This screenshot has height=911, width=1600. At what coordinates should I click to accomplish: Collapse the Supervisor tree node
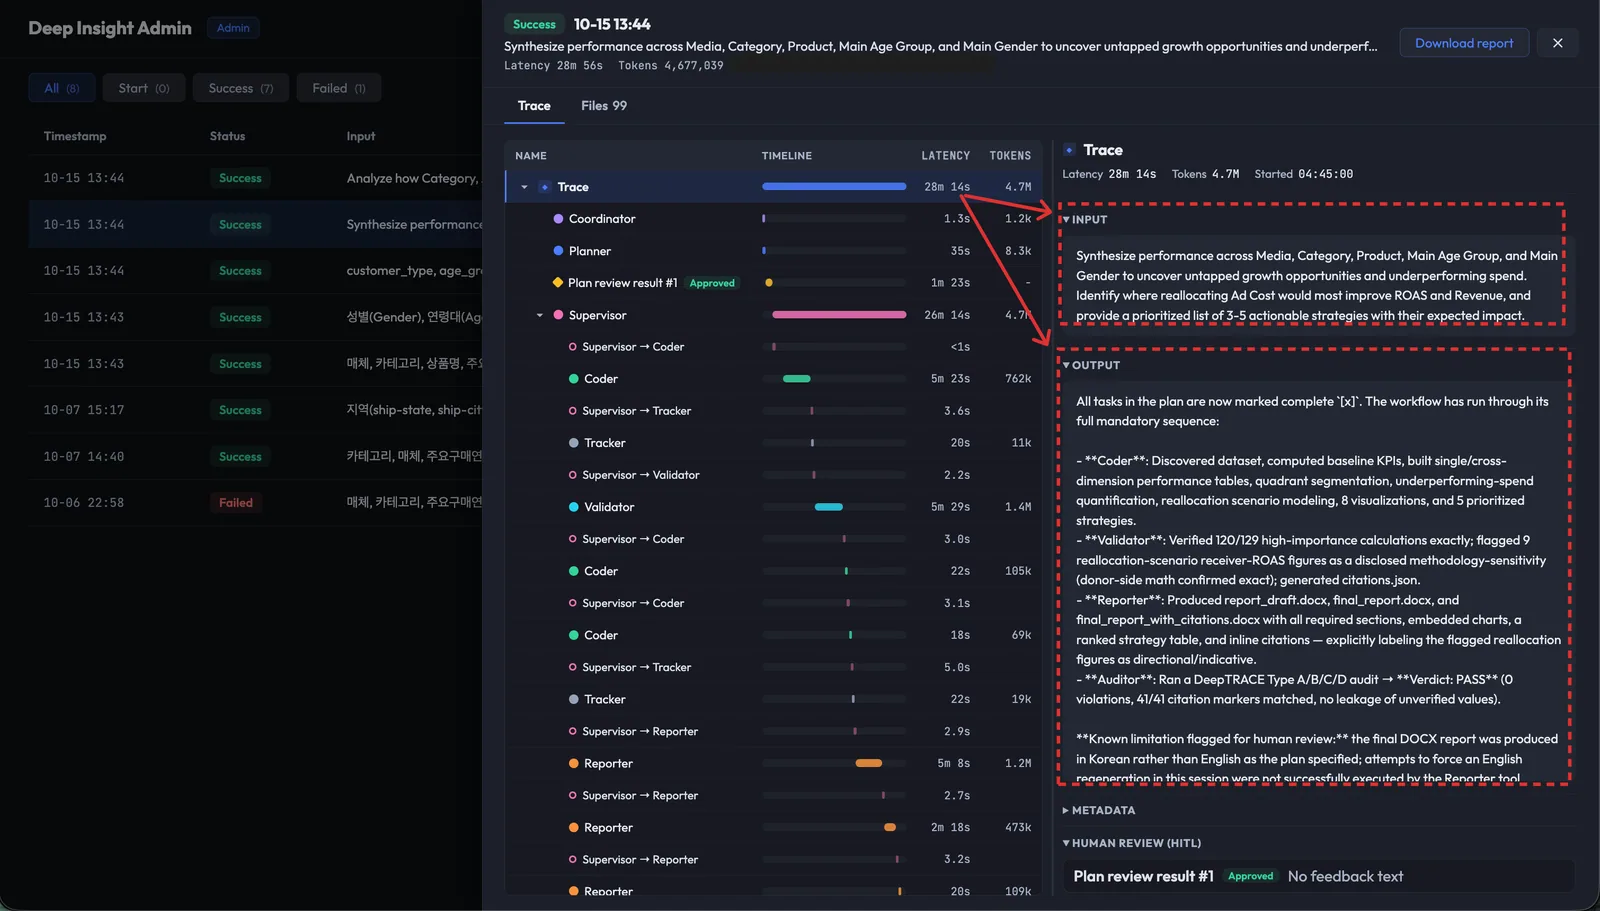tap(540, 315)
